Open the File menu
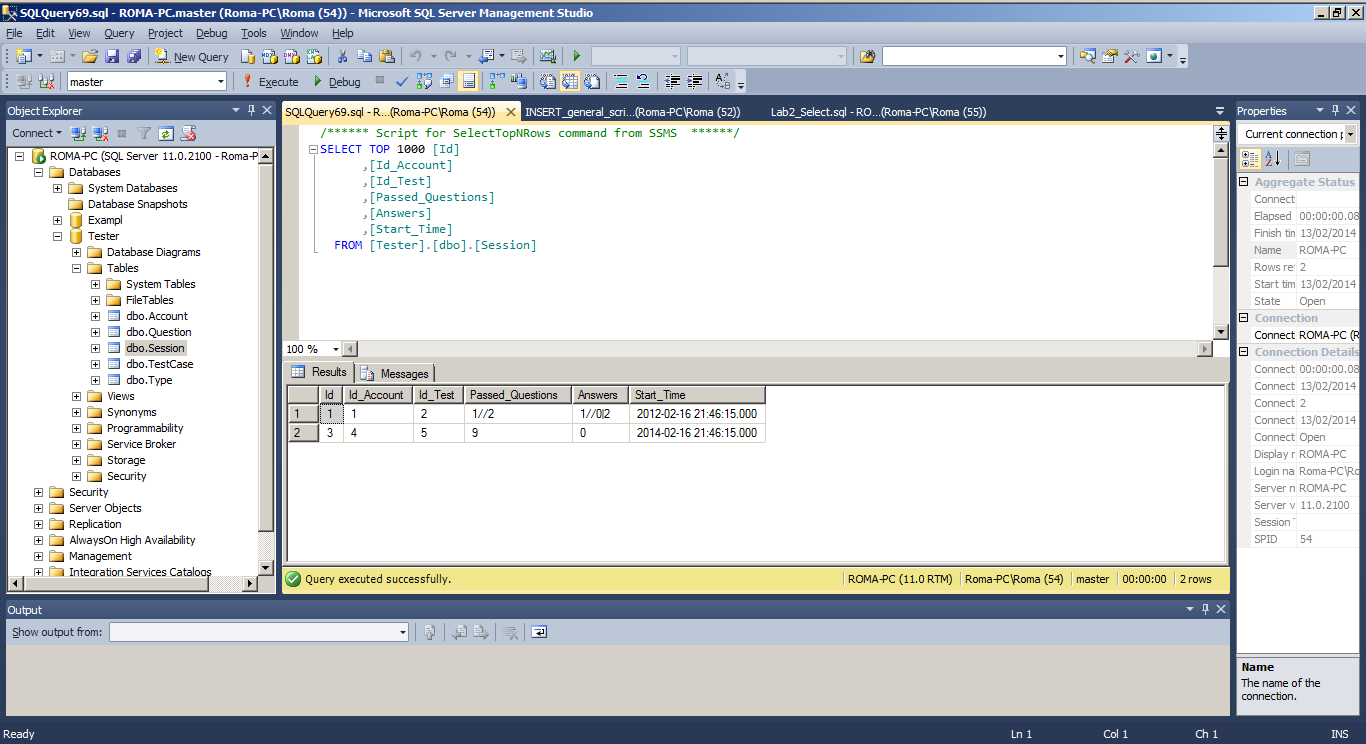The width and height of the screenshot is (1366, 744). (14, 33)
